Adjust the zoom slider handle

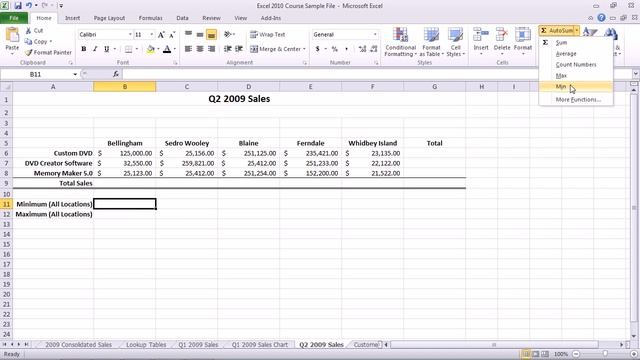point(605,354)
